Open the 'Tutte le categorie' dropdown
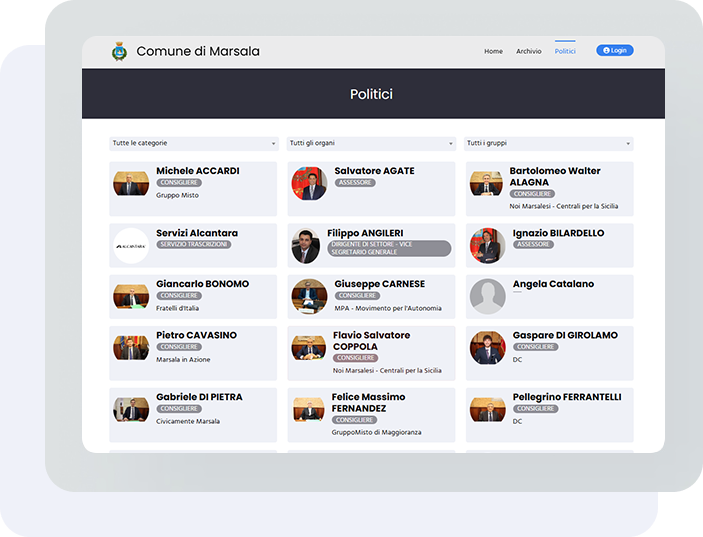This screenshot has height=537, width=703. tap(194, 144)
